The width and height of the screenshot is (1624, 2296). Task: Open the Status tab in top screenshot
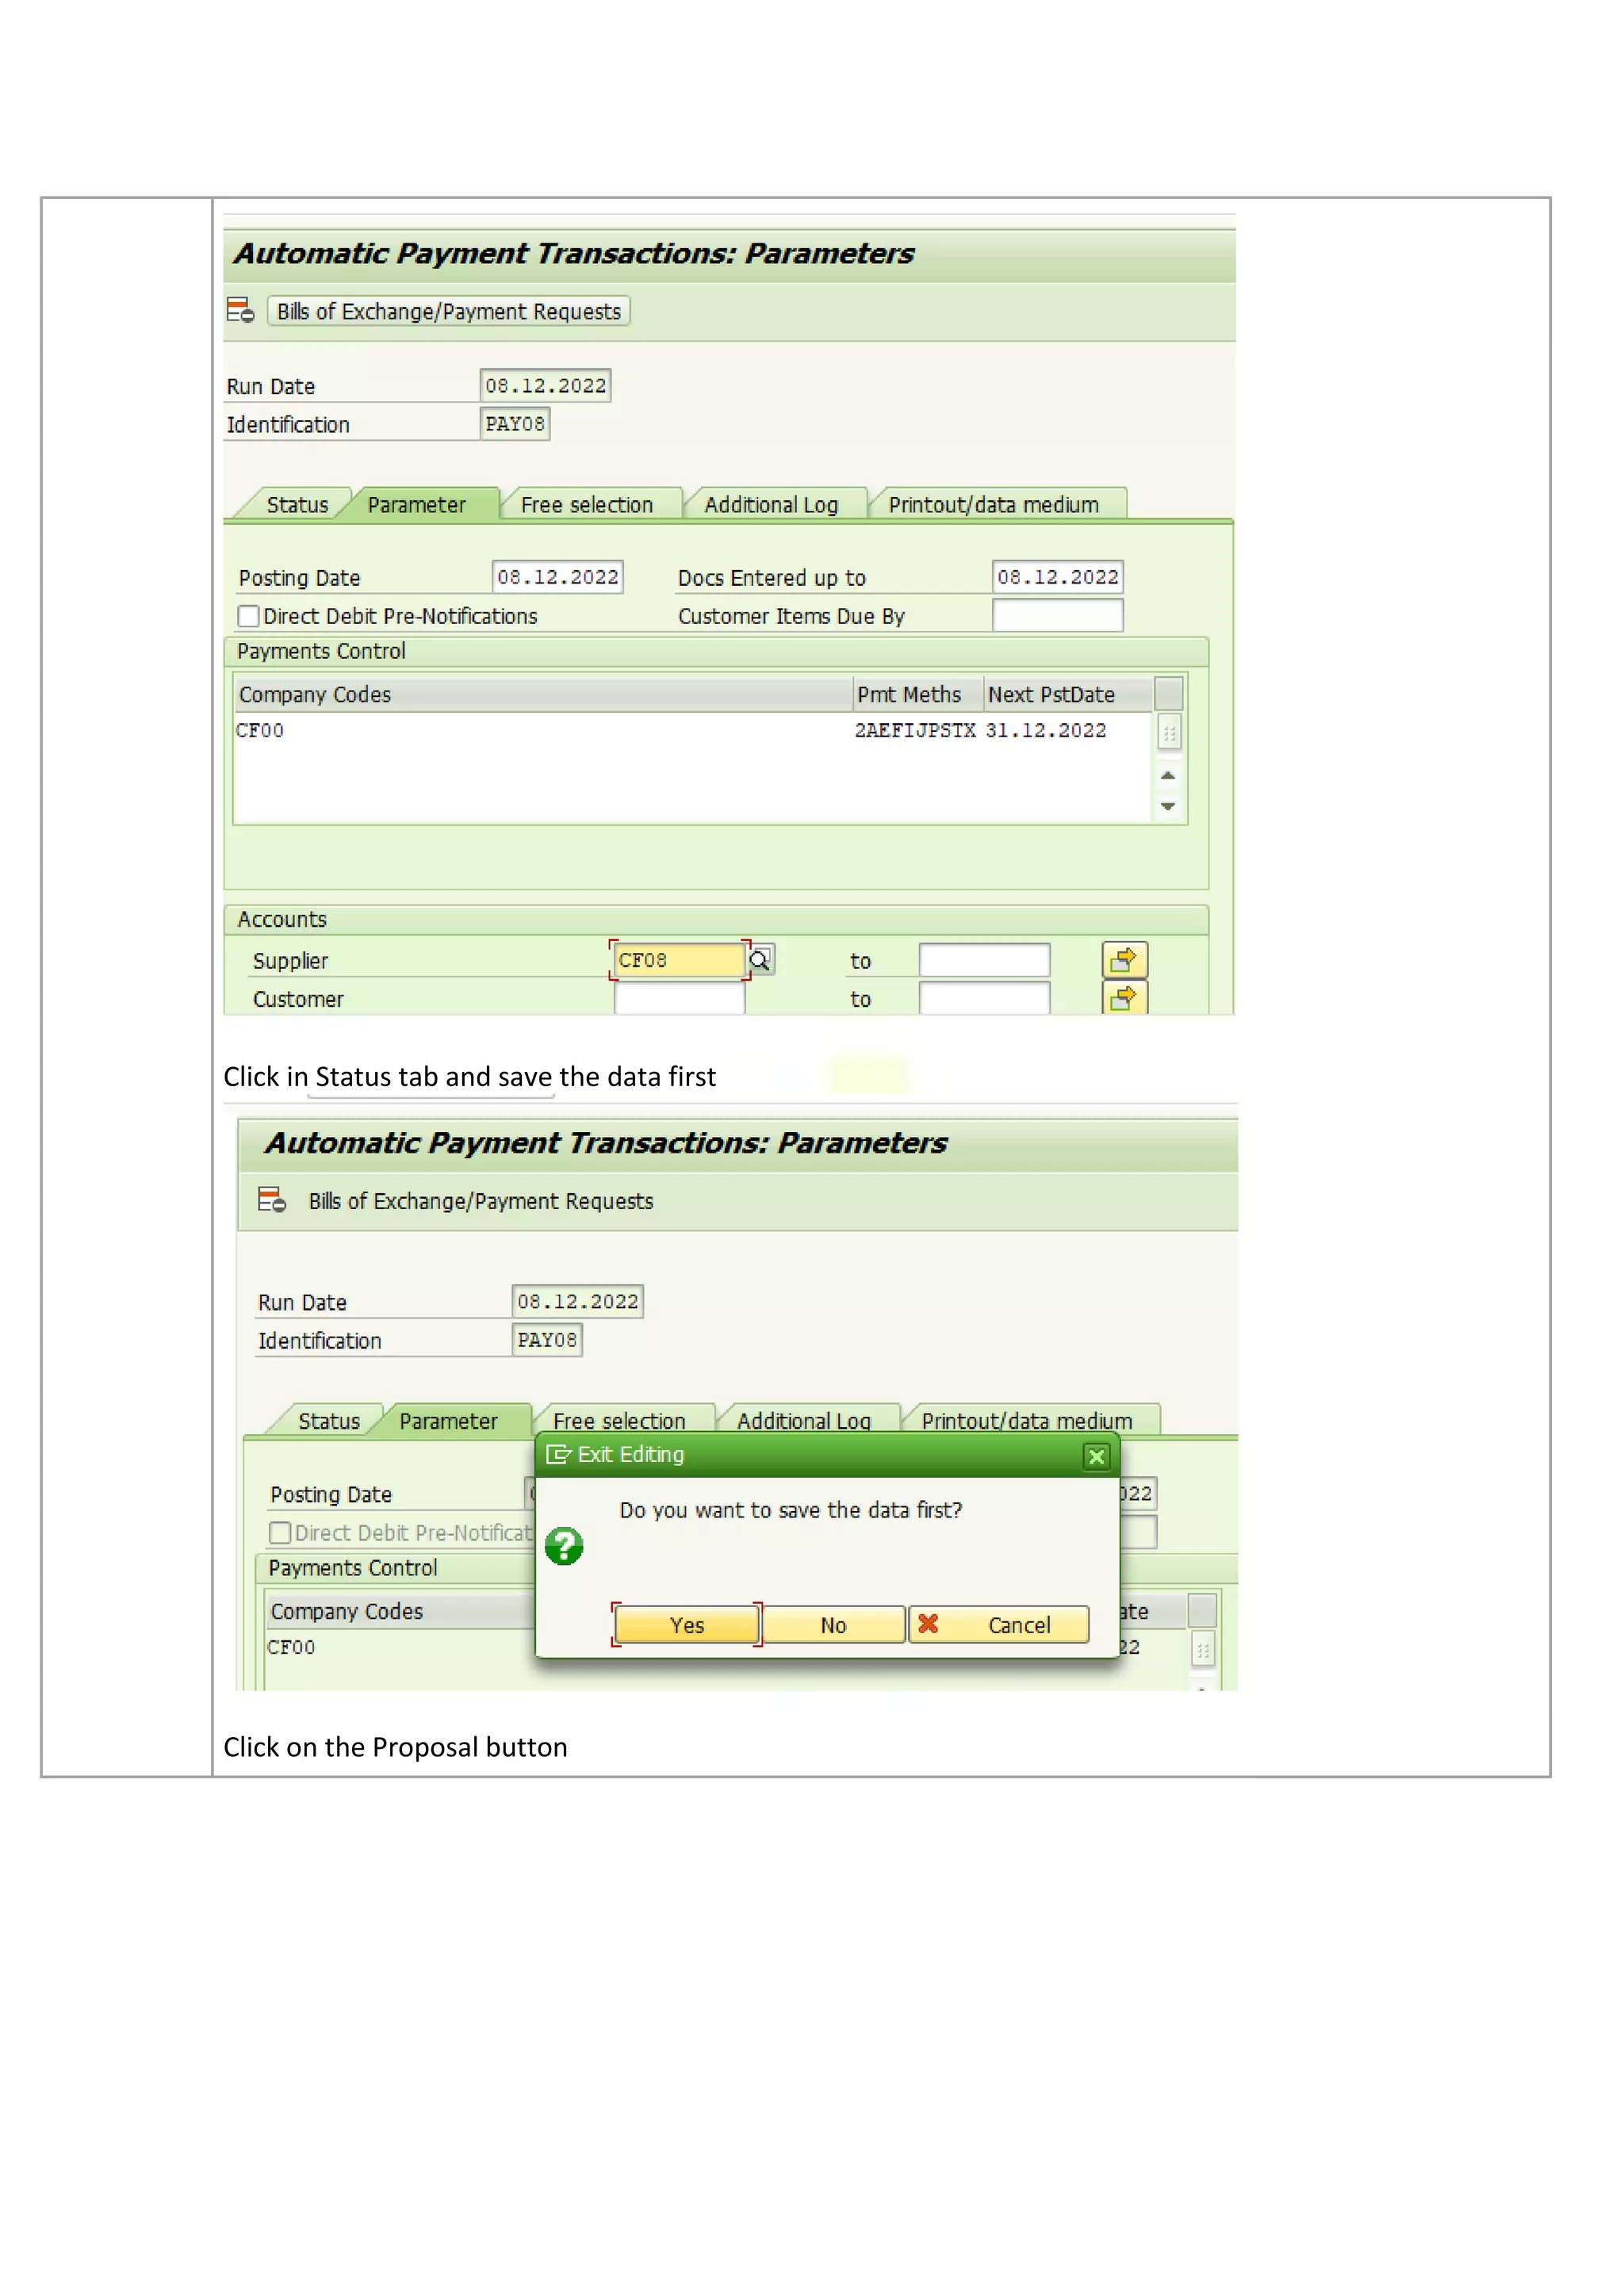[x=297, y=504]
